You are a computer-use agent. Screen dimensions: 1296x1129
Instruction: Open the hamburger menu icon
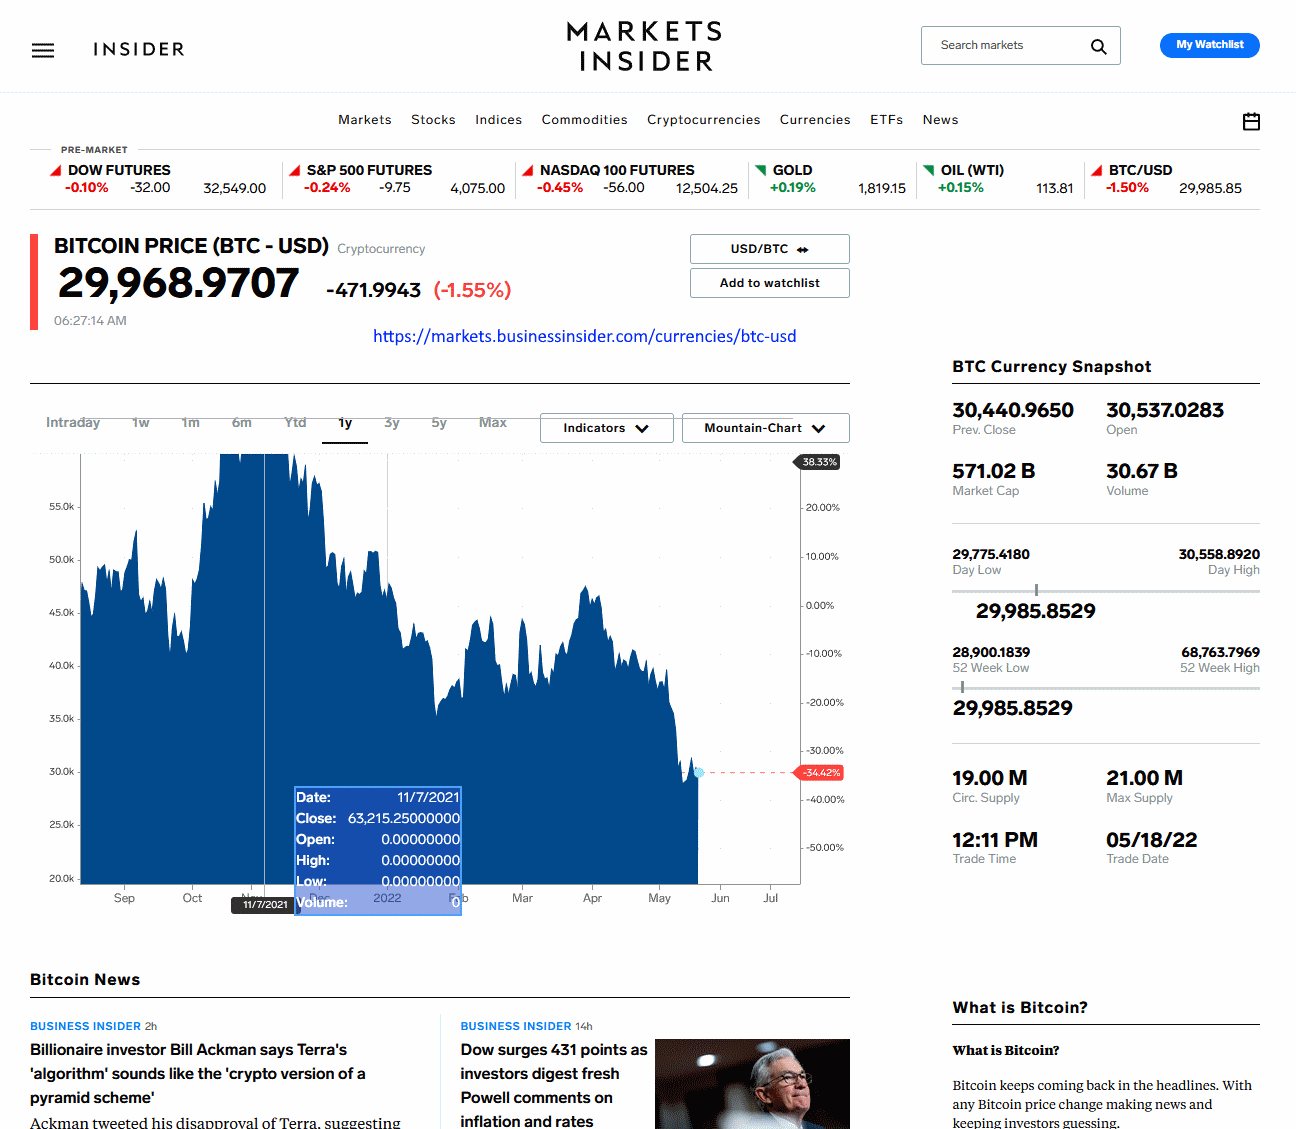click(43, 50)
